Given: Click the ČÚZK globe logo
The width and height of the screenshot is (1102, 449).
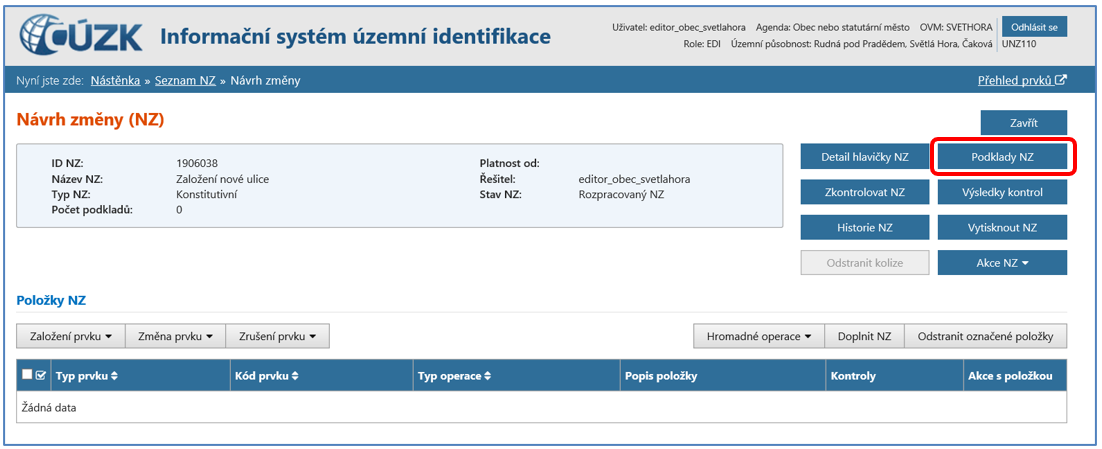Looking at the screenshot, I should click(44, 36).
